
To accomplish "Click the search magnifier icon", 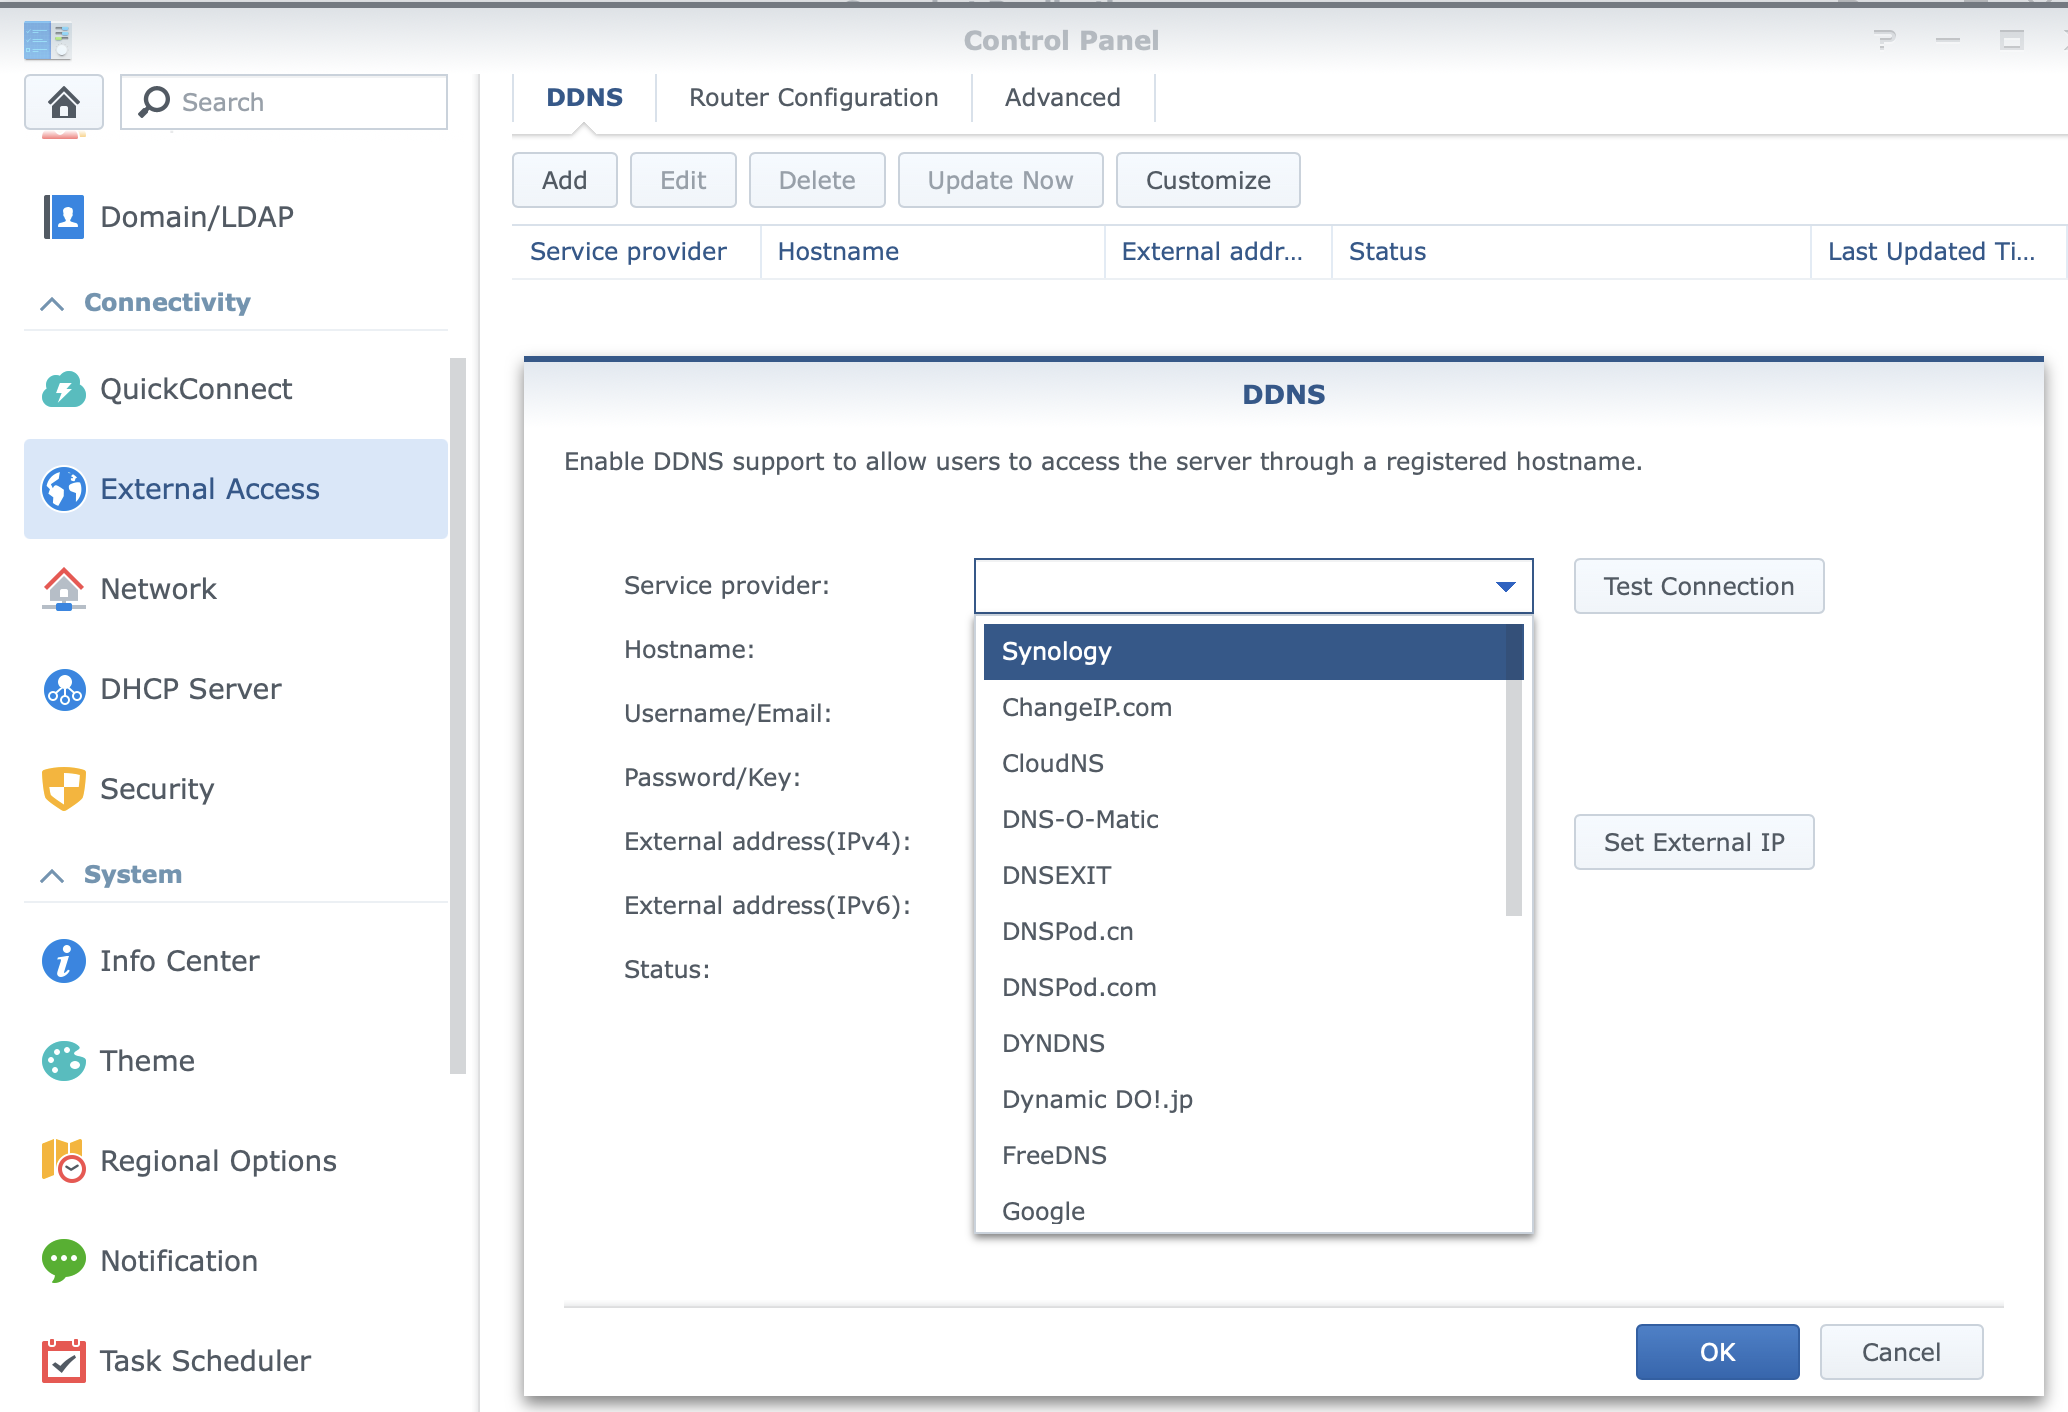I will [154, 102].
